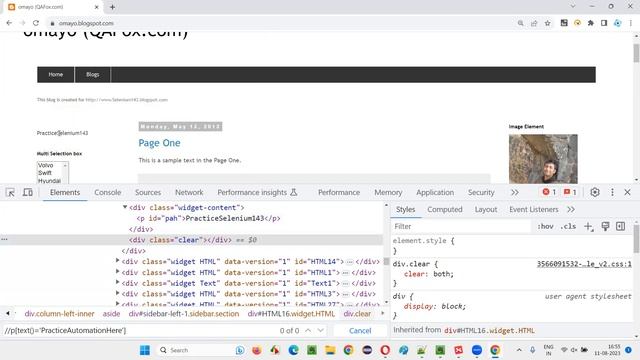Open DevTools three-dot customize menu
Viewport: 640px width, 360px height.
612,192
